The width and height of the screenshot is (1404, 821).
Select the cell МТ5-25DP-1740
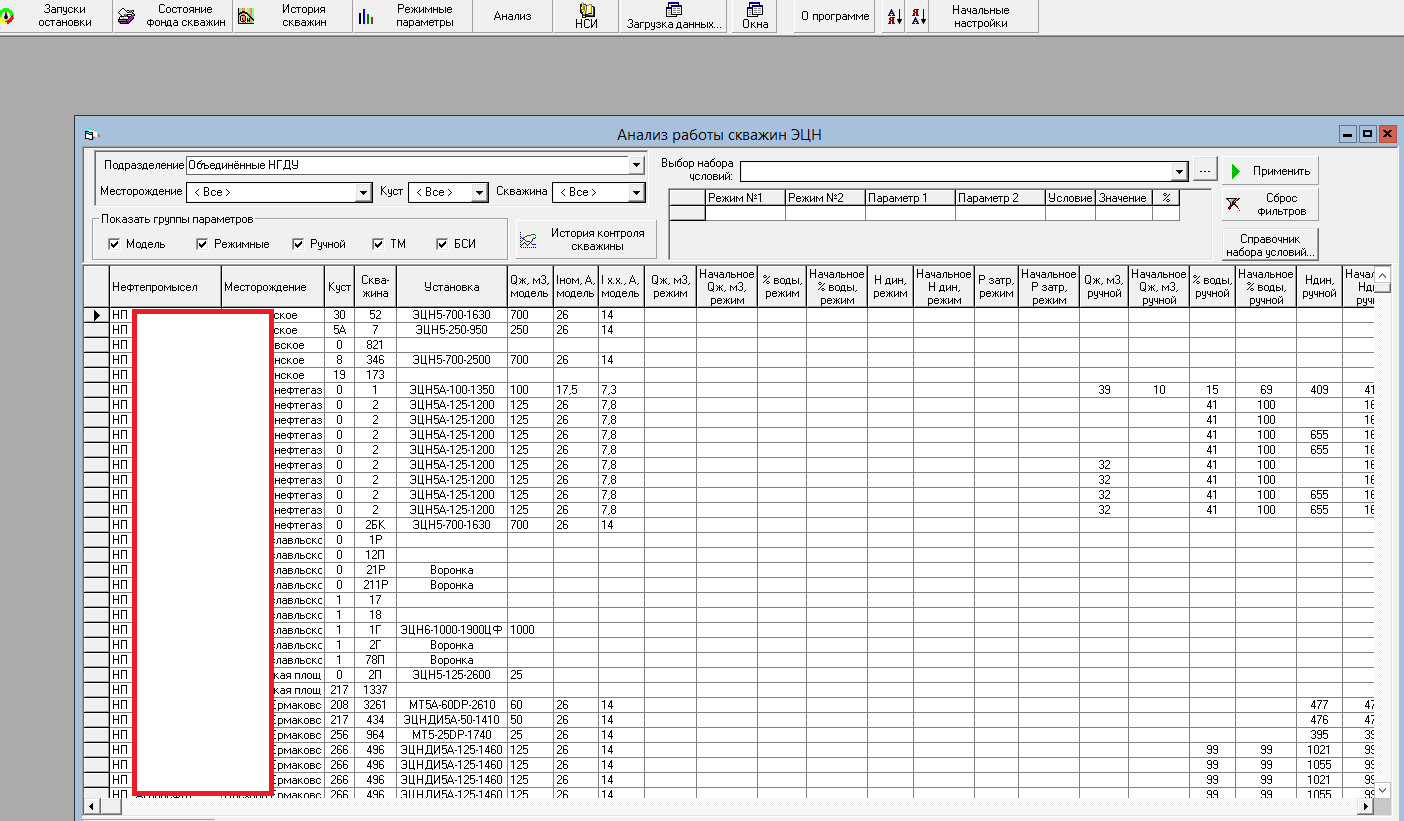[451, 735]
